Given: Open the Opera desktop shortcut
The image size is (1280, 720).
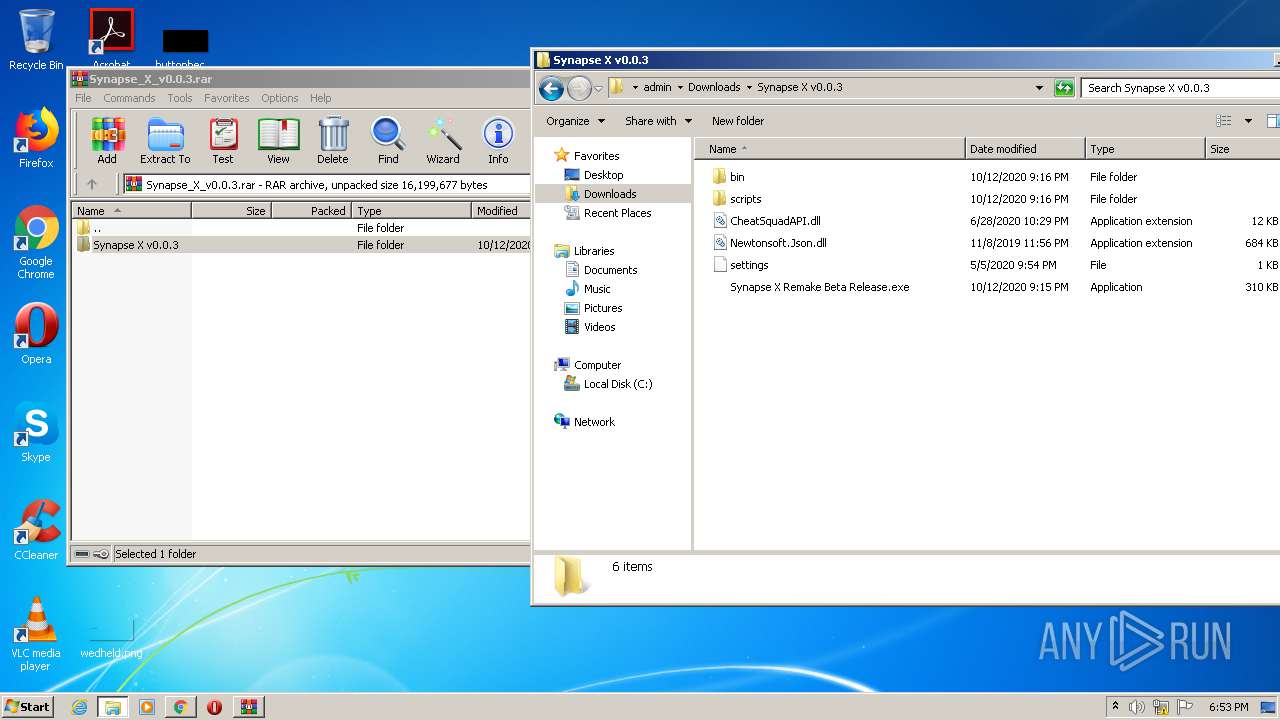Looking at the screenshot, I should [36, 334].
